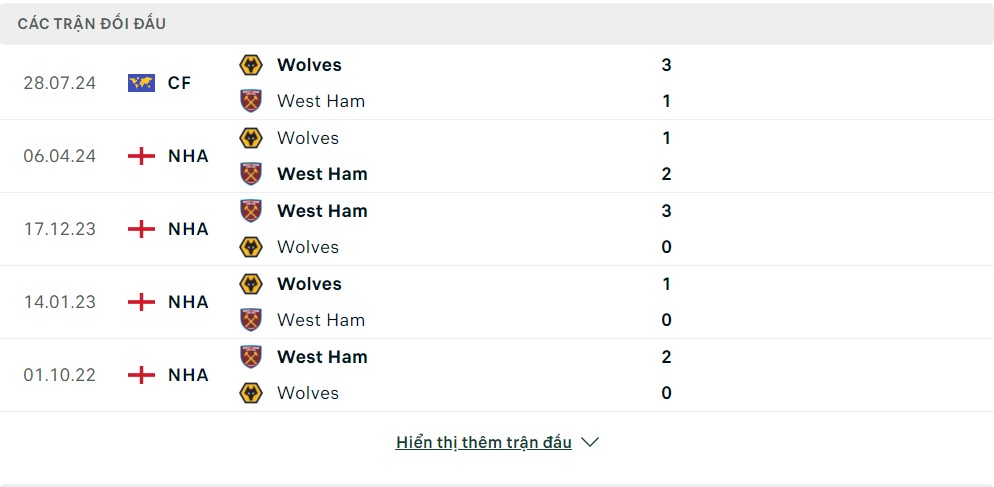Click the world flag icon beside CF
The image size is (994, 487).
point(141,83)
